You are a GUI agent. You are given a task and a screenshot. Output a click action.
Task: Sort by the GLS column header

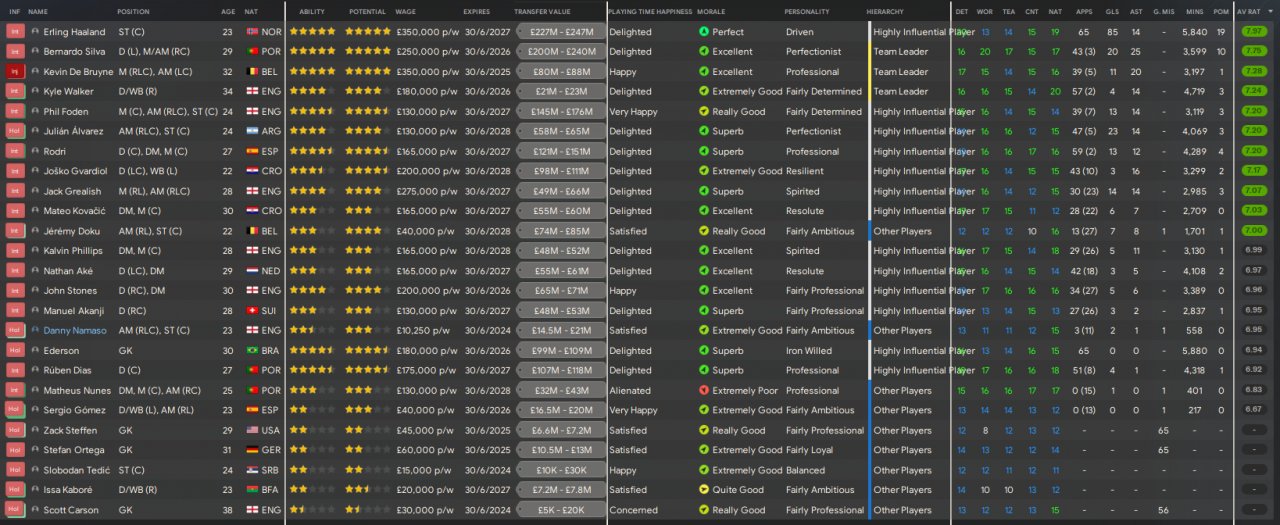[x=1112, y=11]
